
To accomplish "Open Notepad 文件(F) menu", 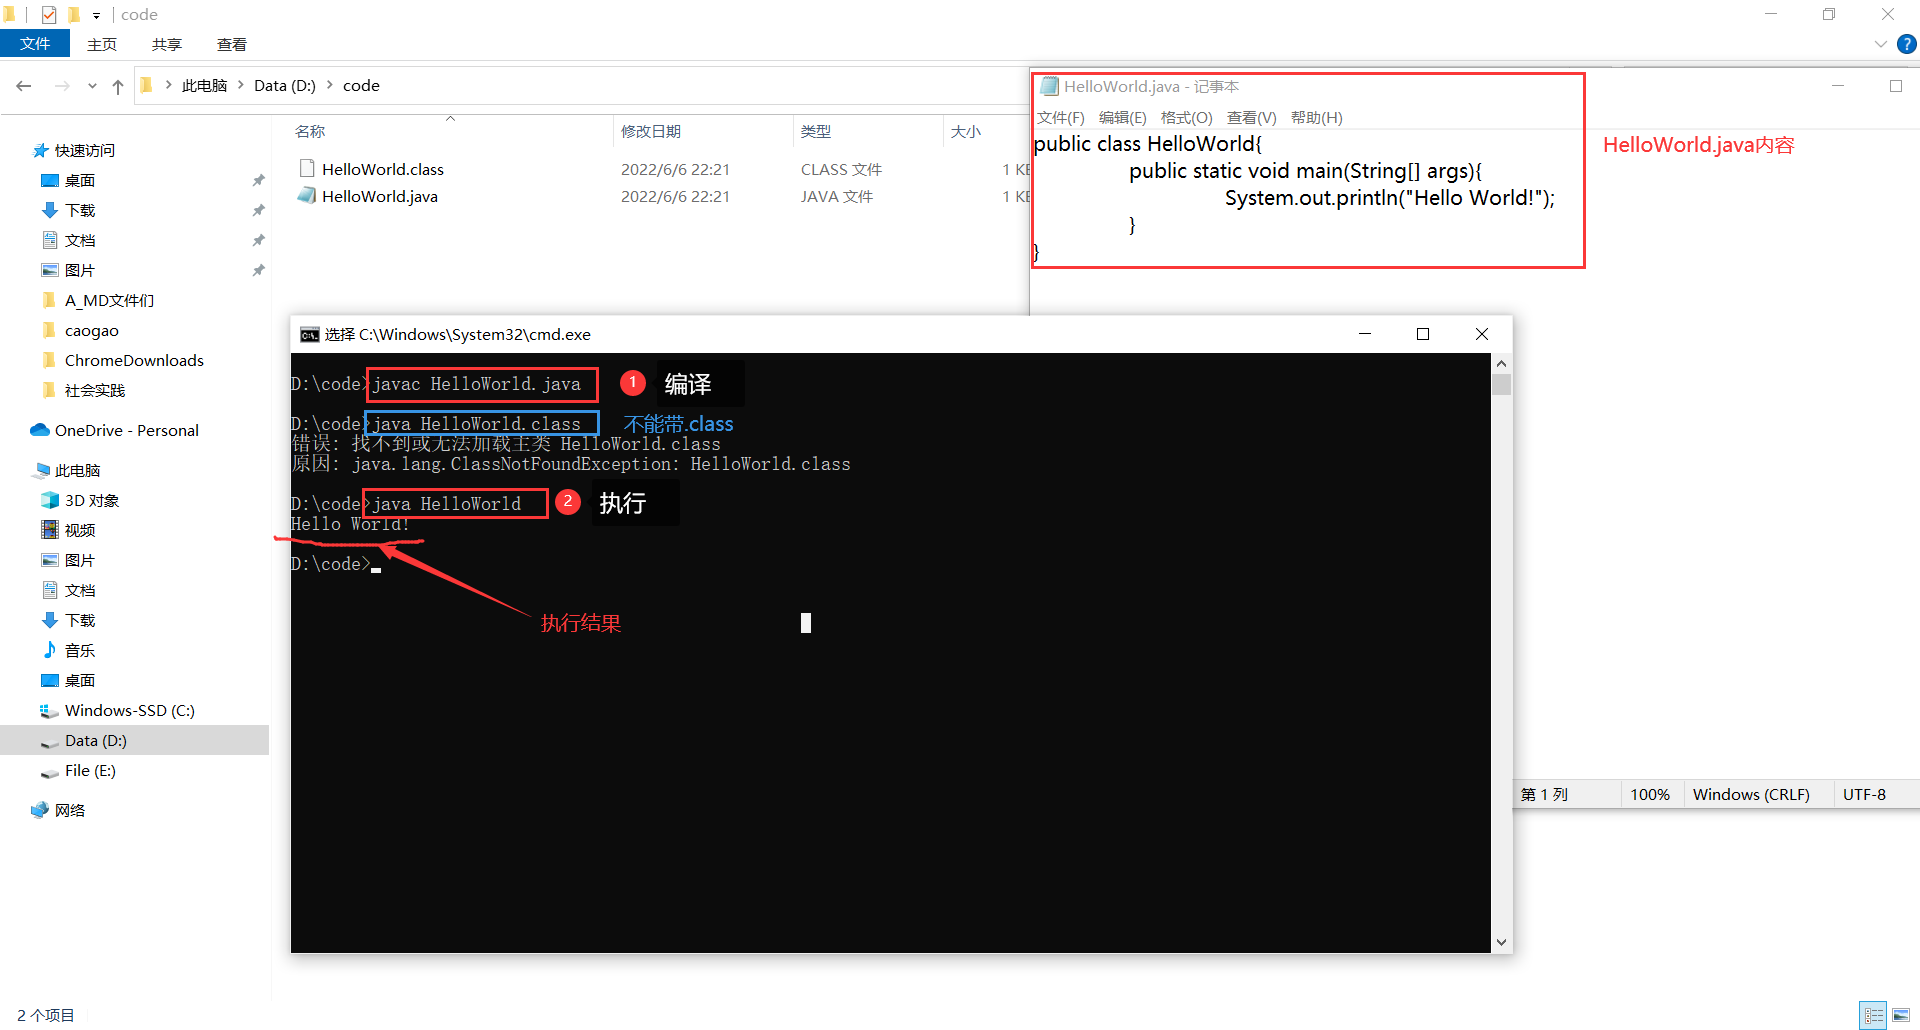I will click(1061, 118).
